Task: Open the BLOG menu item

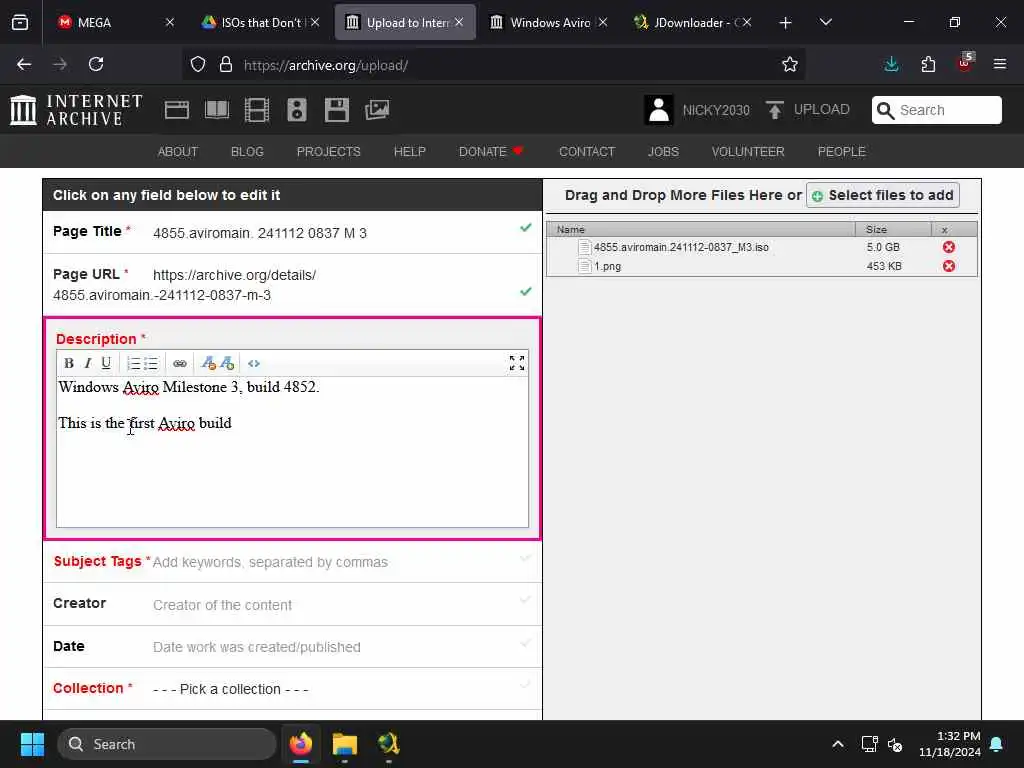Action: pos(247,152)
